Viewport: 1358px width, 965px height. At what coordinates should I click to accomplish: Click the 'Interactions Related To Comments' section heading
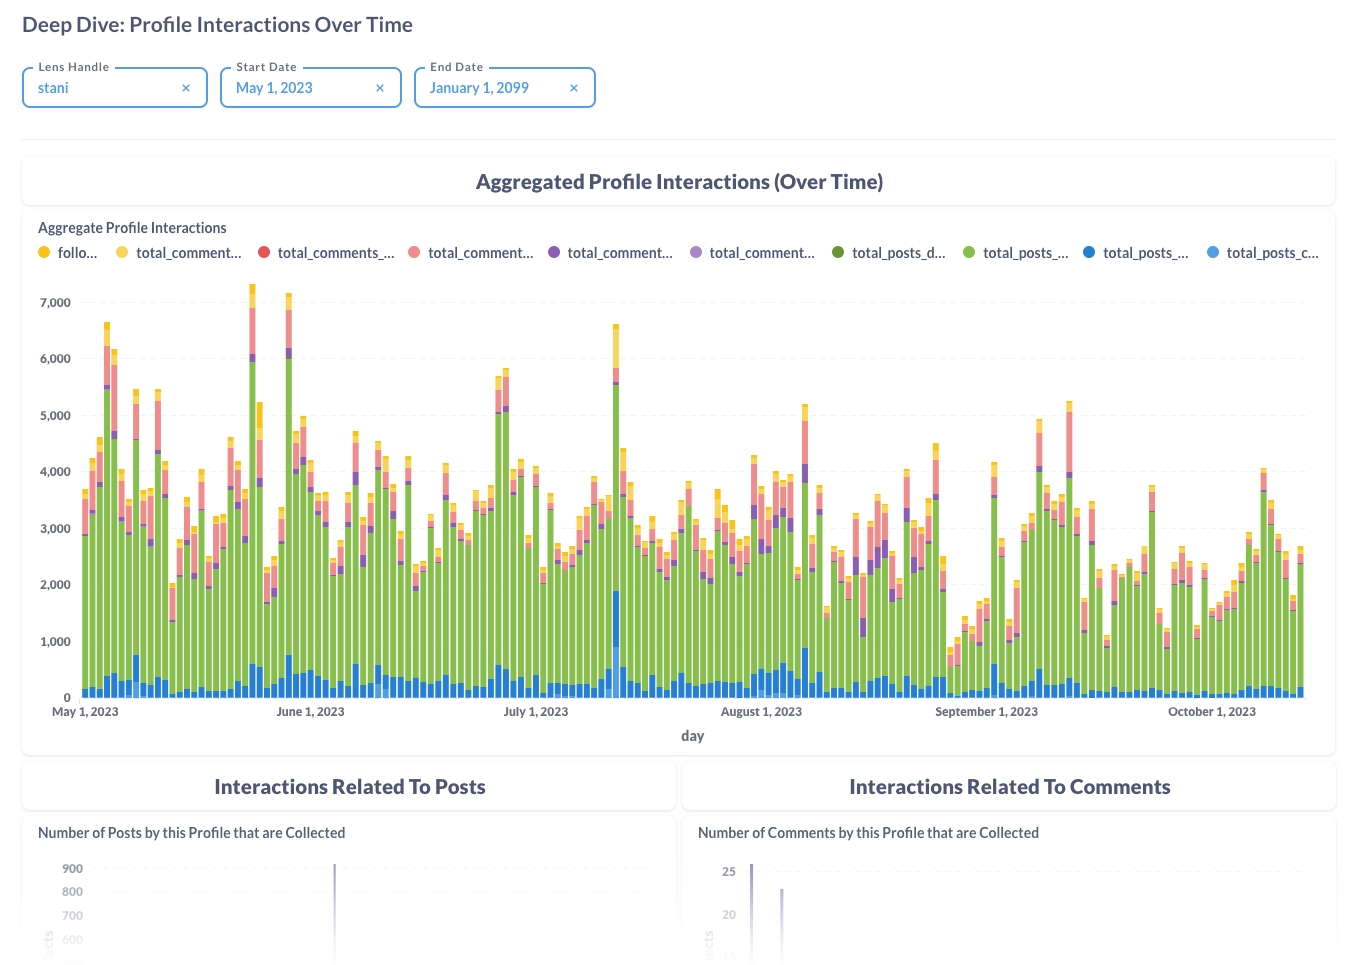1009,787
